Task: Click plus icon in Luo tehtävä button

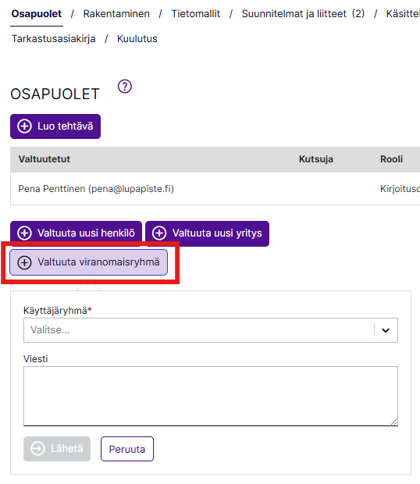Action: (x=24, y=126)
